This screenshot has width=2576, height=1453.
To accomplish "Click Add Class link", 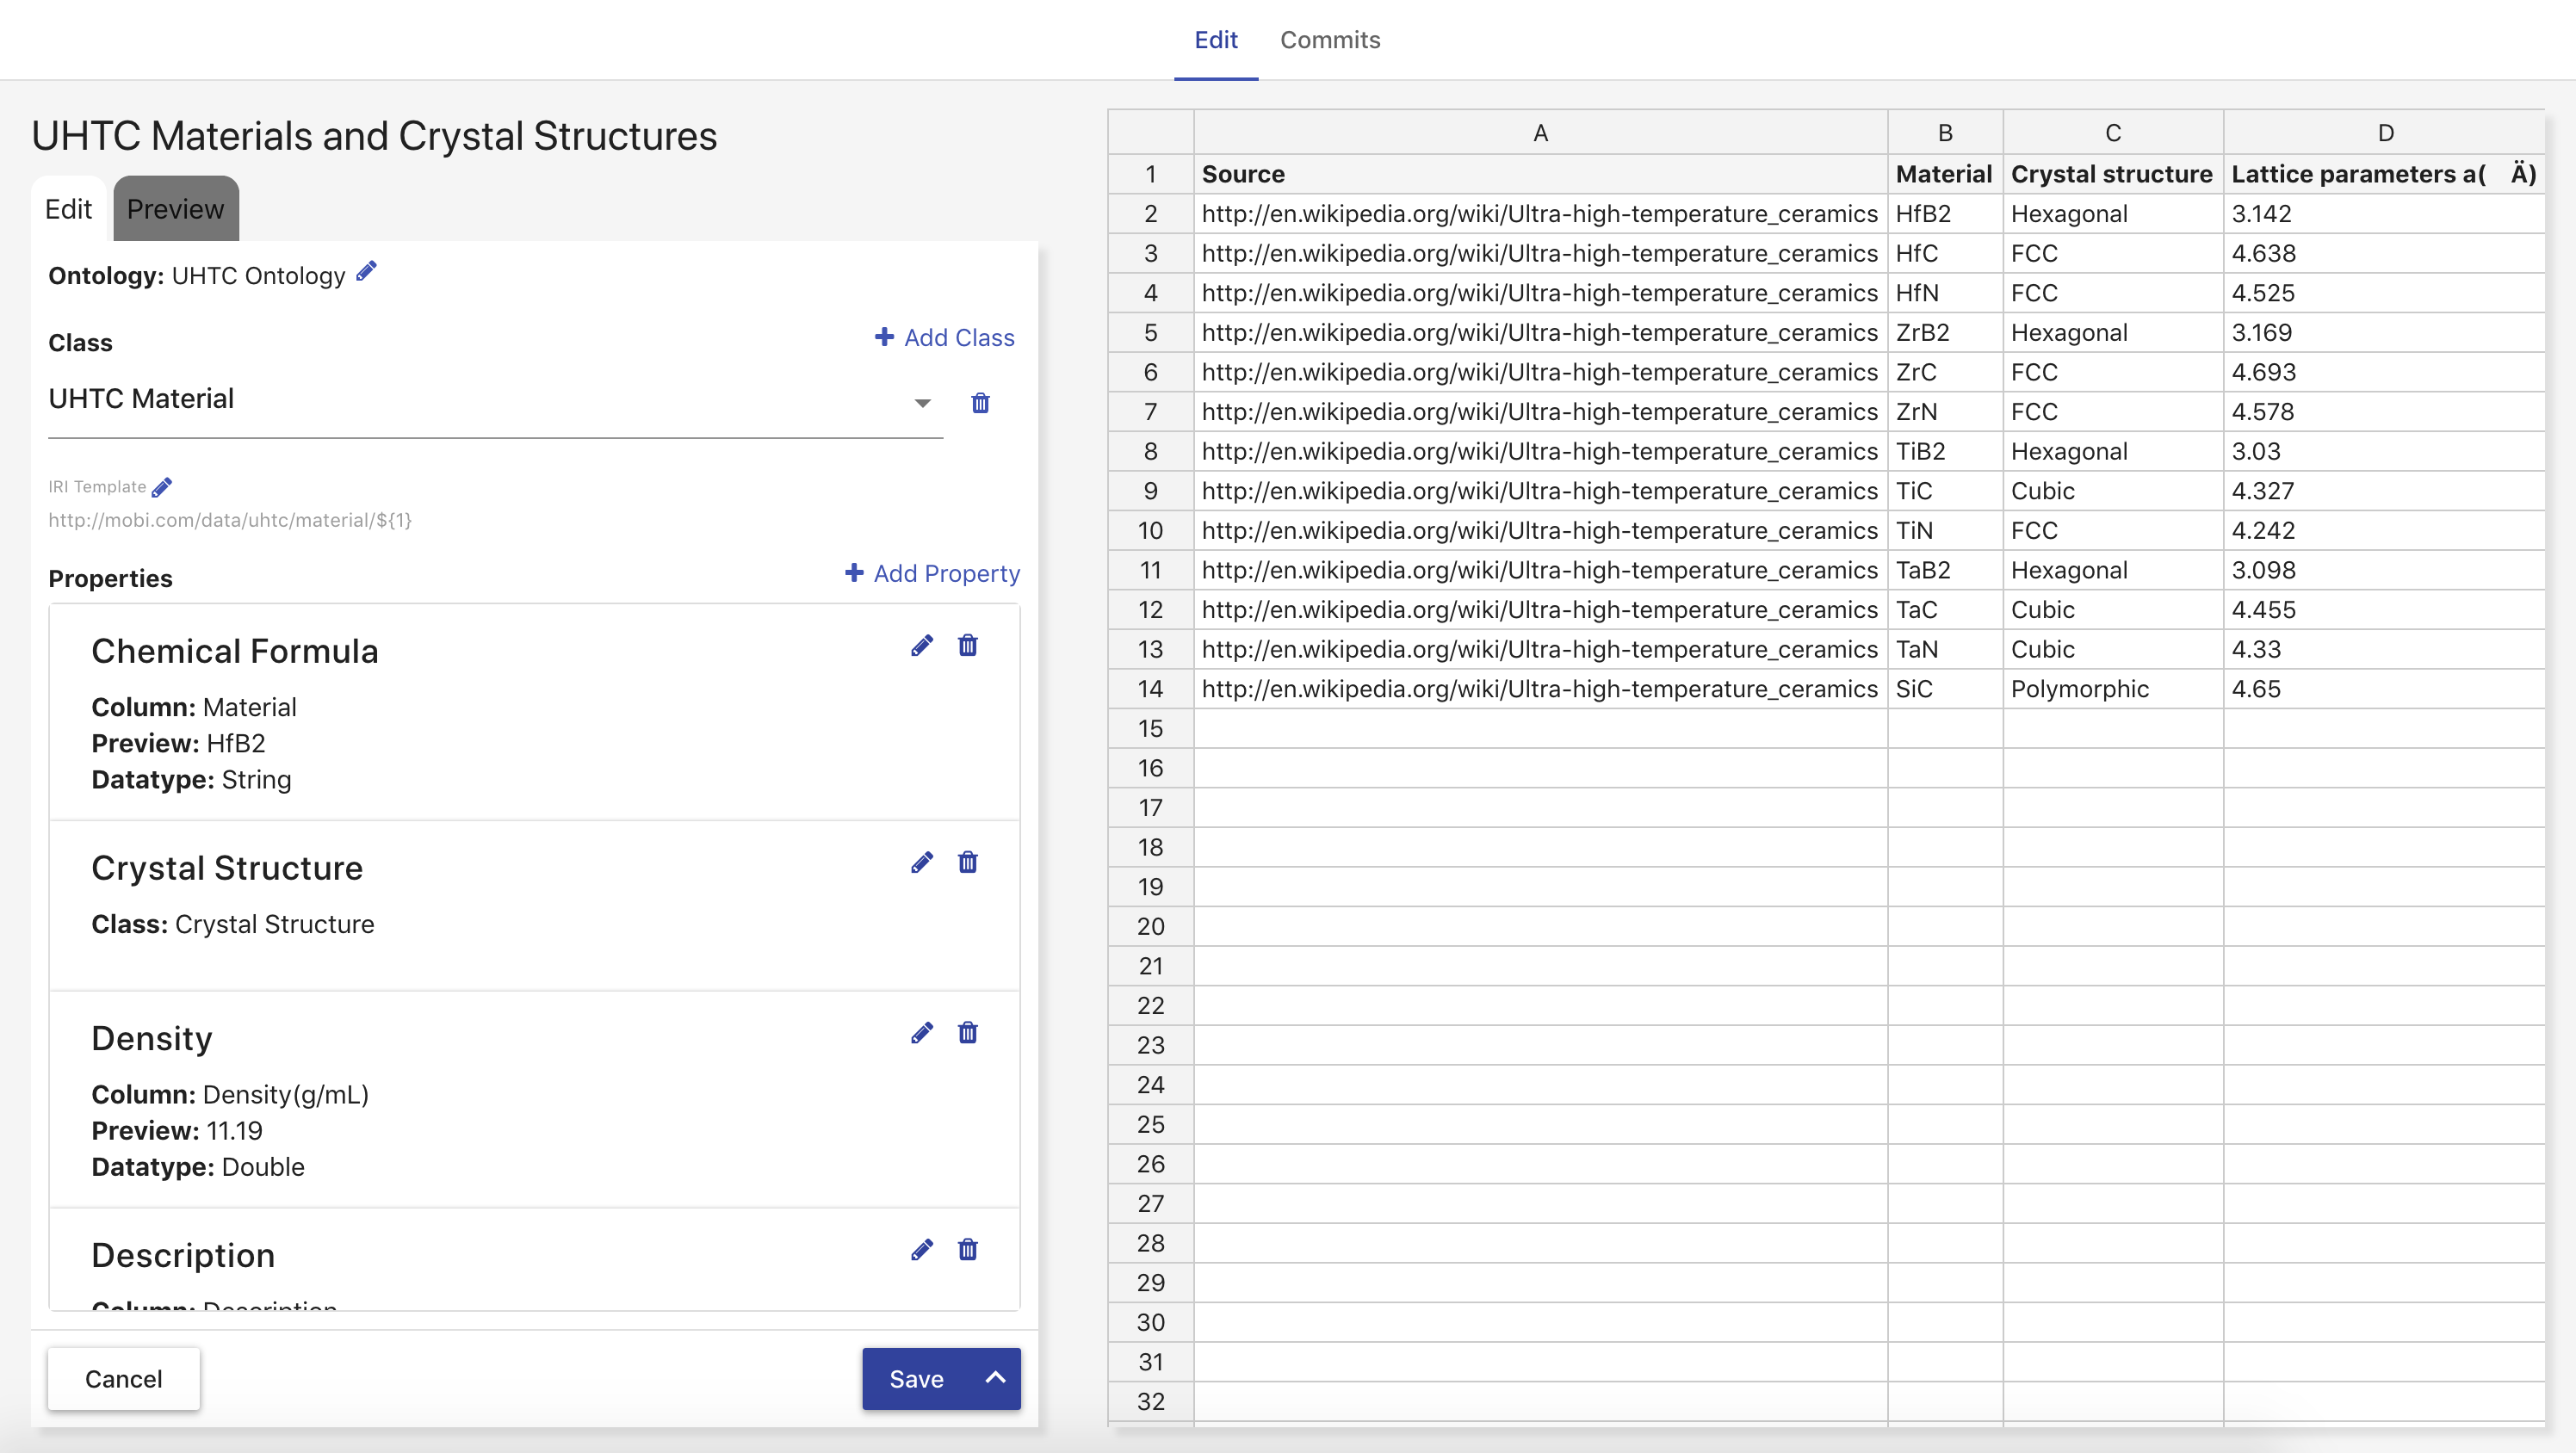I will [944, 338].
